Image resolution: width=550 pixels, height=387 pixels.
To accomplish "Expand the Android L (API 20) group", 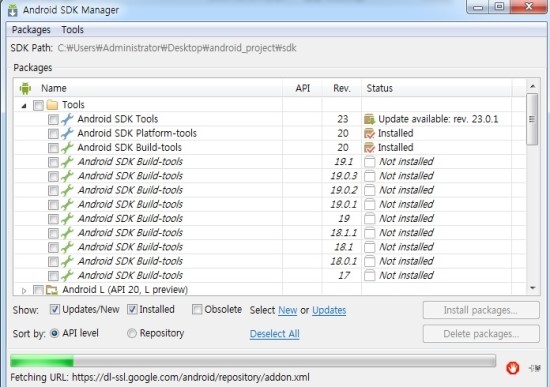I will 24,291.
